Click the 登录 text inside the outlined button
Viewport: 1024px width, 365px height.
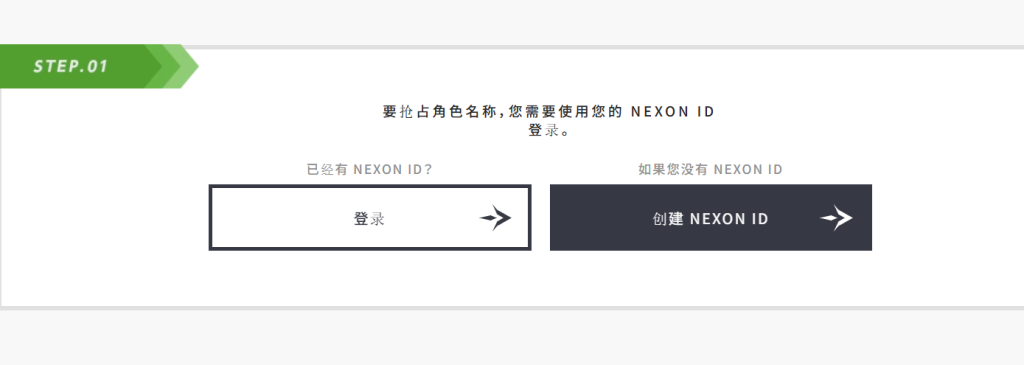(x=369, y=219)
